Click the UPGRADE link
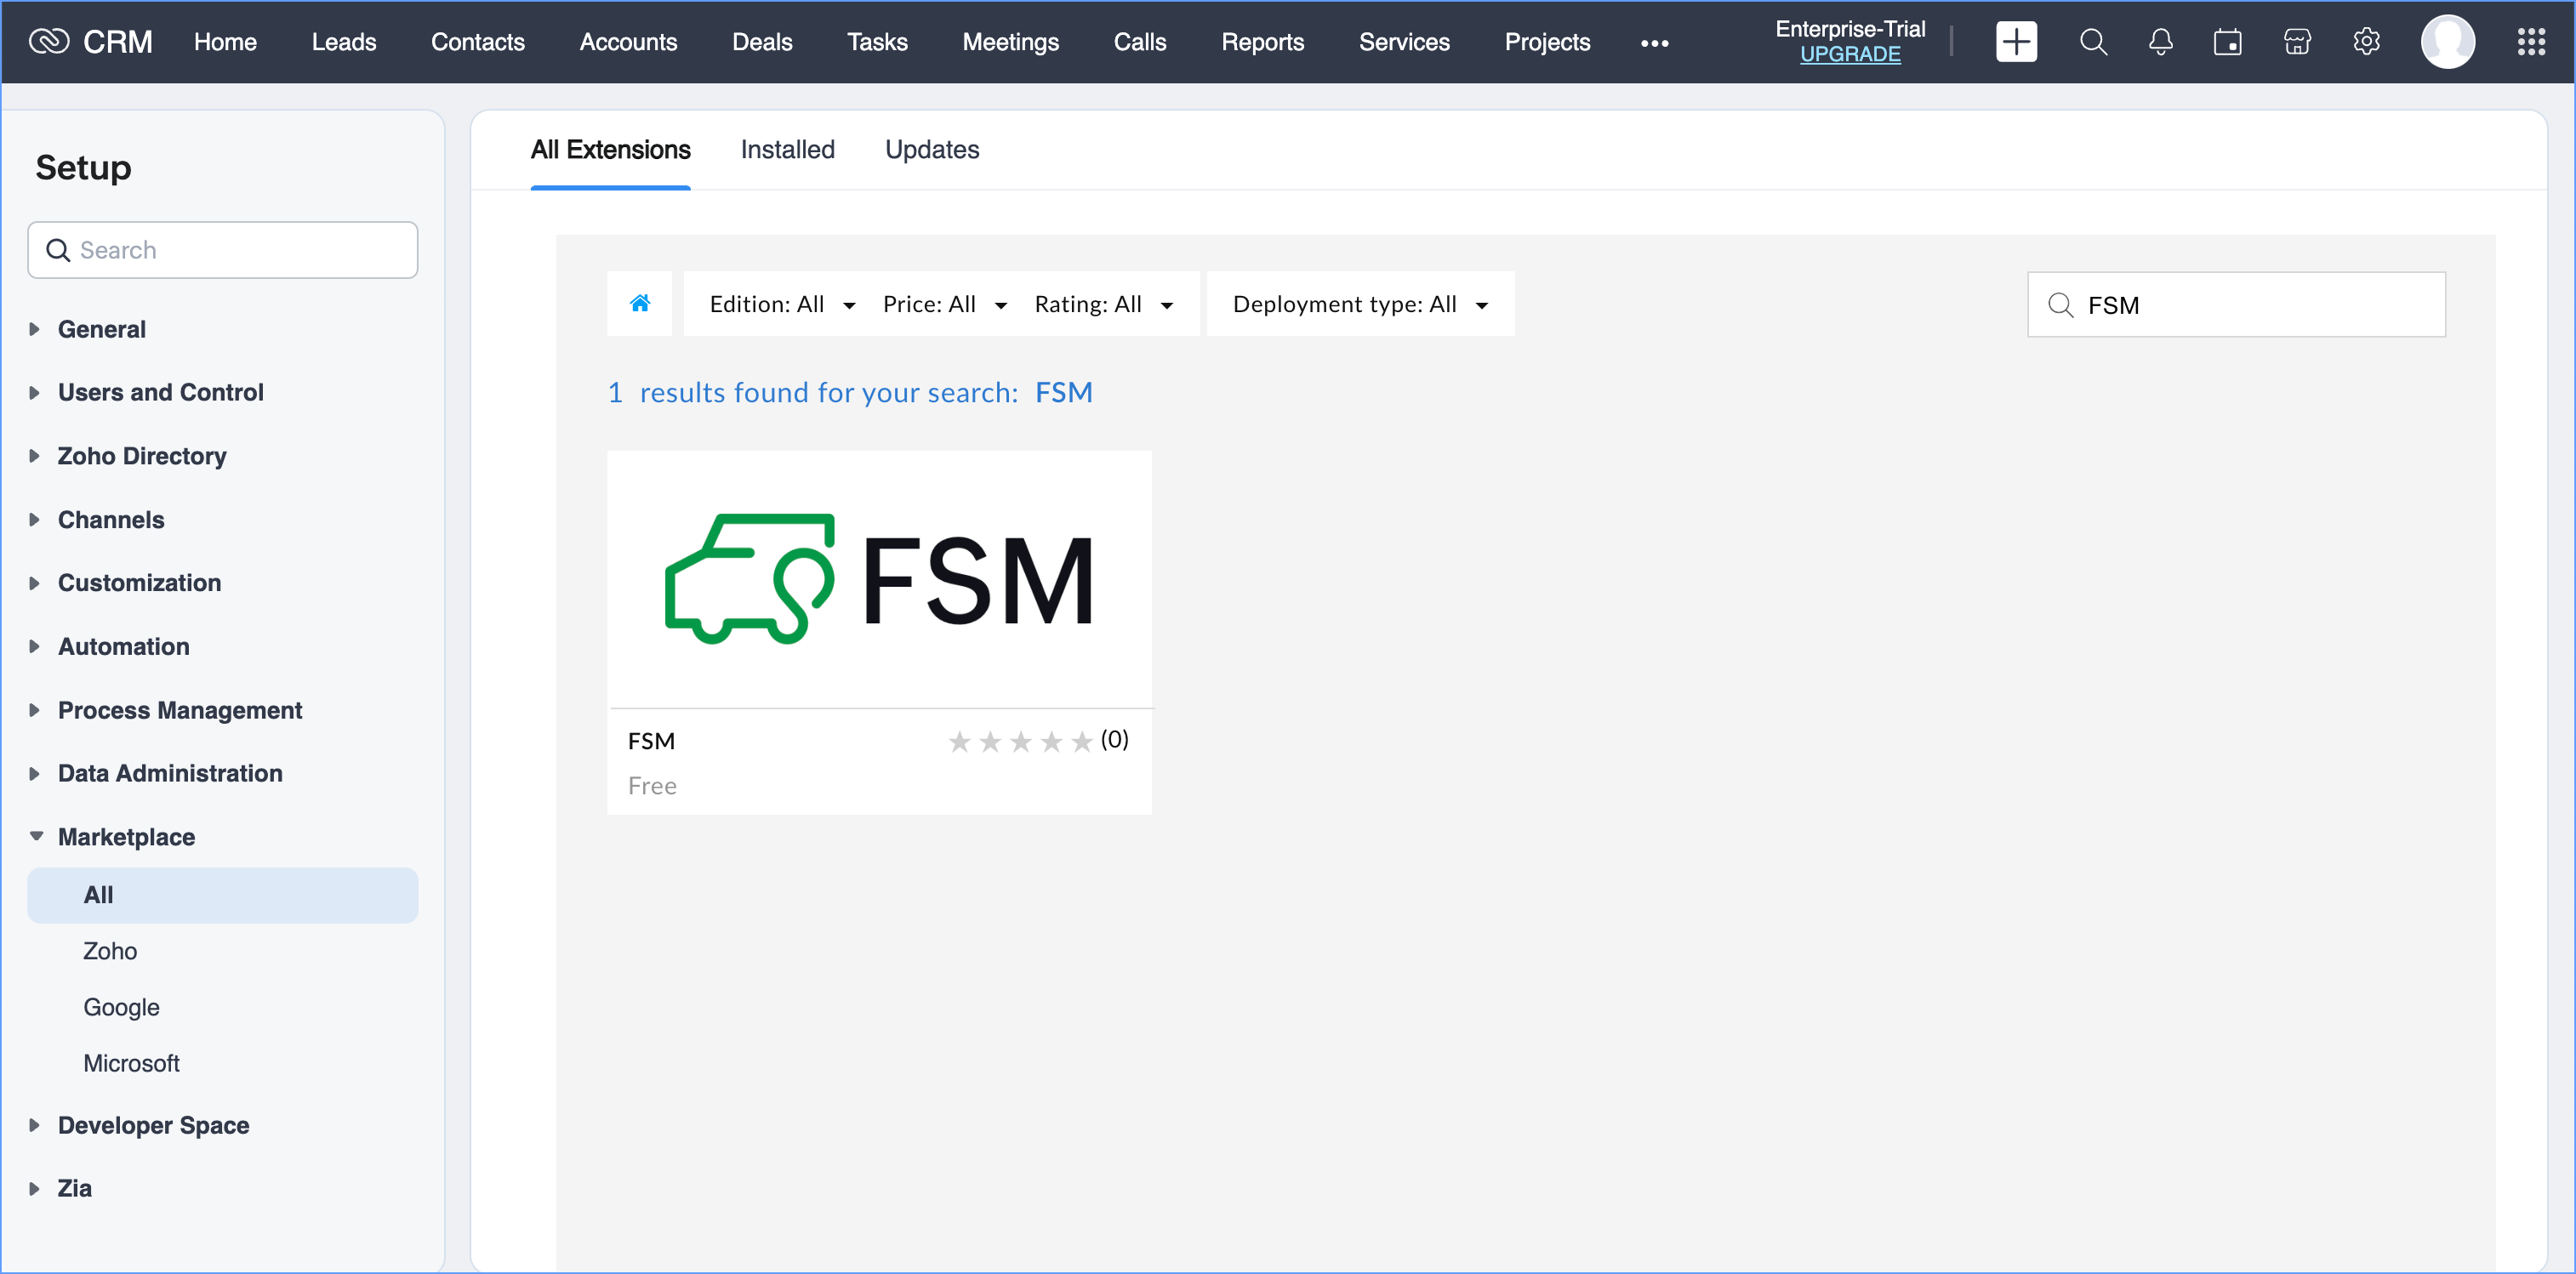 [x=1849, y=55]
